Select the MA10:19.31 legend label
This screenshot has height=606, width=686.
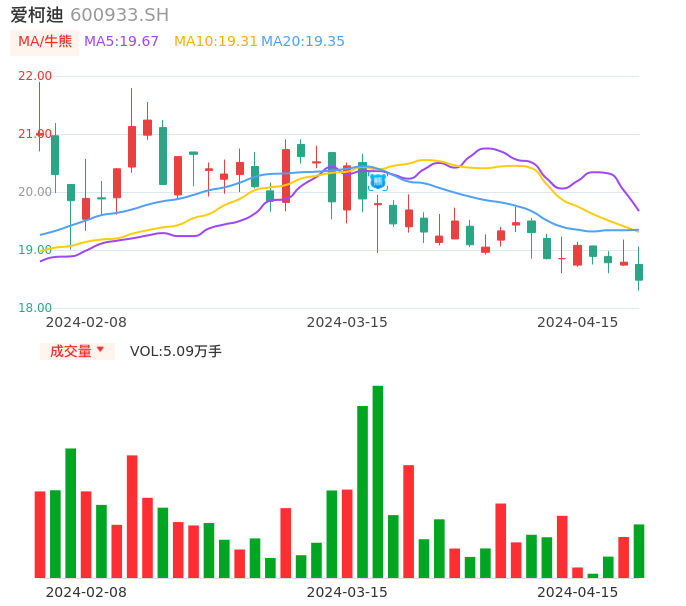point(215,42)
